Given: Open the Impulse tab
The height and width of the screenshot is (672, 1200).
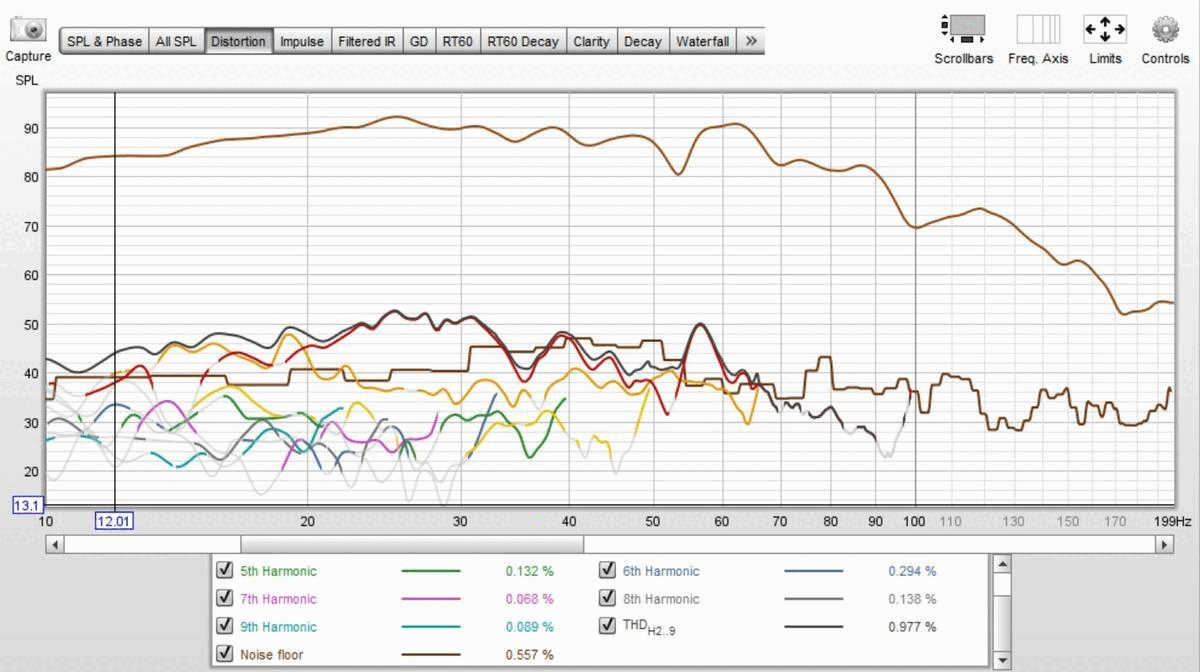Looking at the screenshot, I should point(301,41).
